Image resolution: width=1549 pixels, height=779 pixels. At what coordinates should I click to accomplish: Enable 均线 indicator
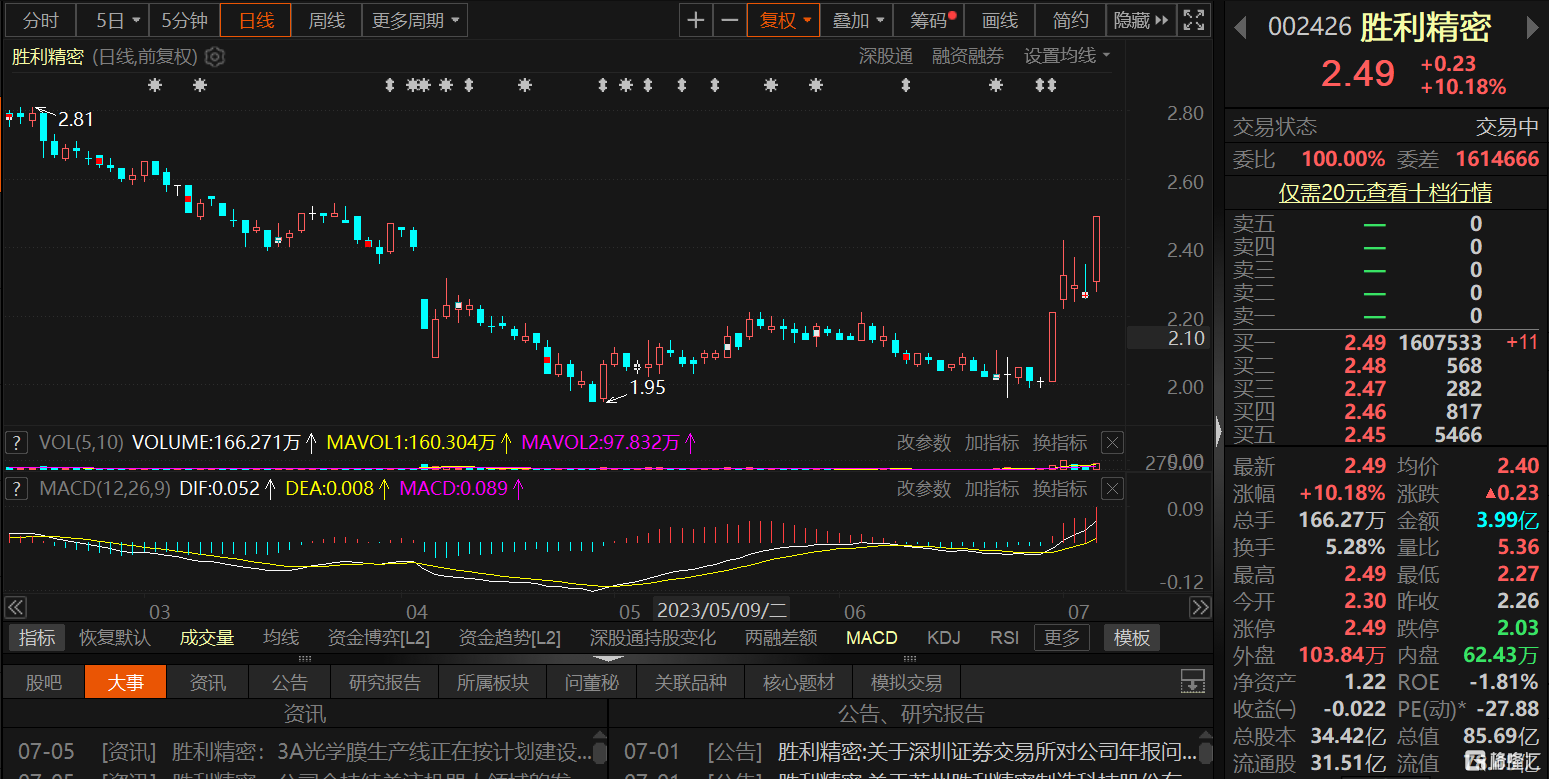click(x=281, y=637)
